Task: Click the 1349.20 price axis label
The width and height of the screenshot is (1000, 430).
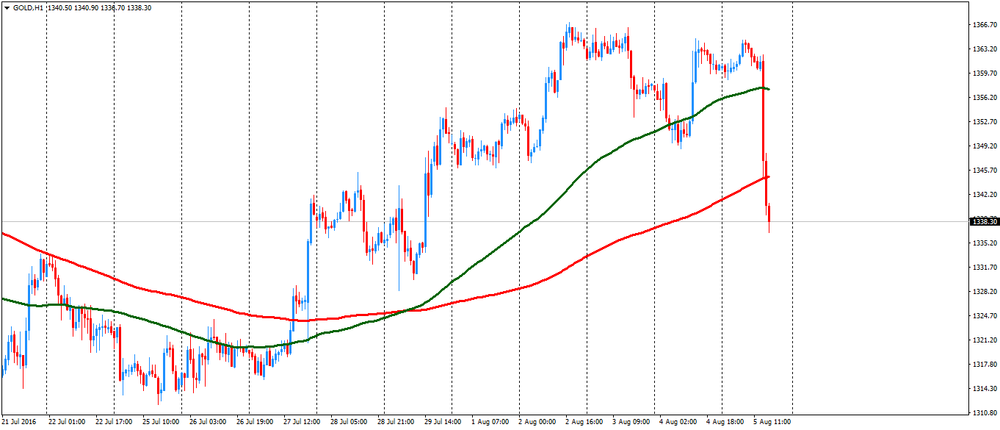Action: point(983,145)
